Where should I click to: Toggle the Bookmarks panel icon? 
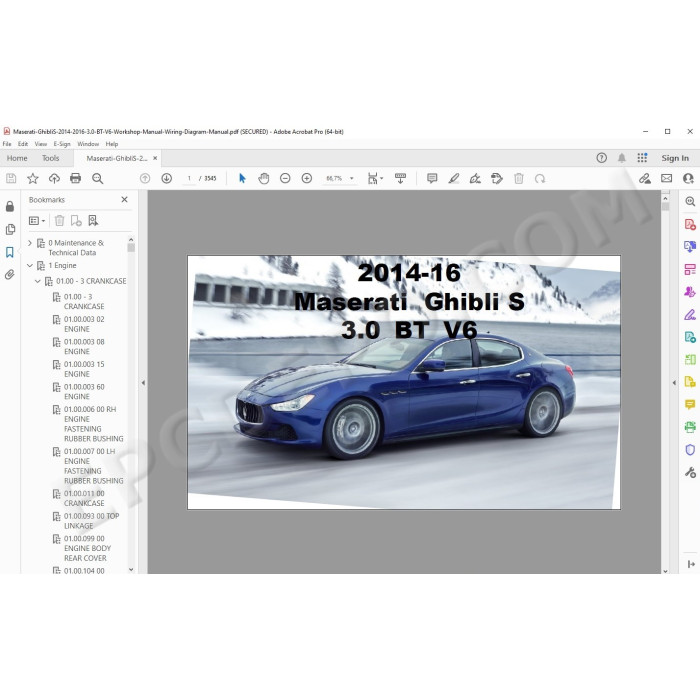10,252
